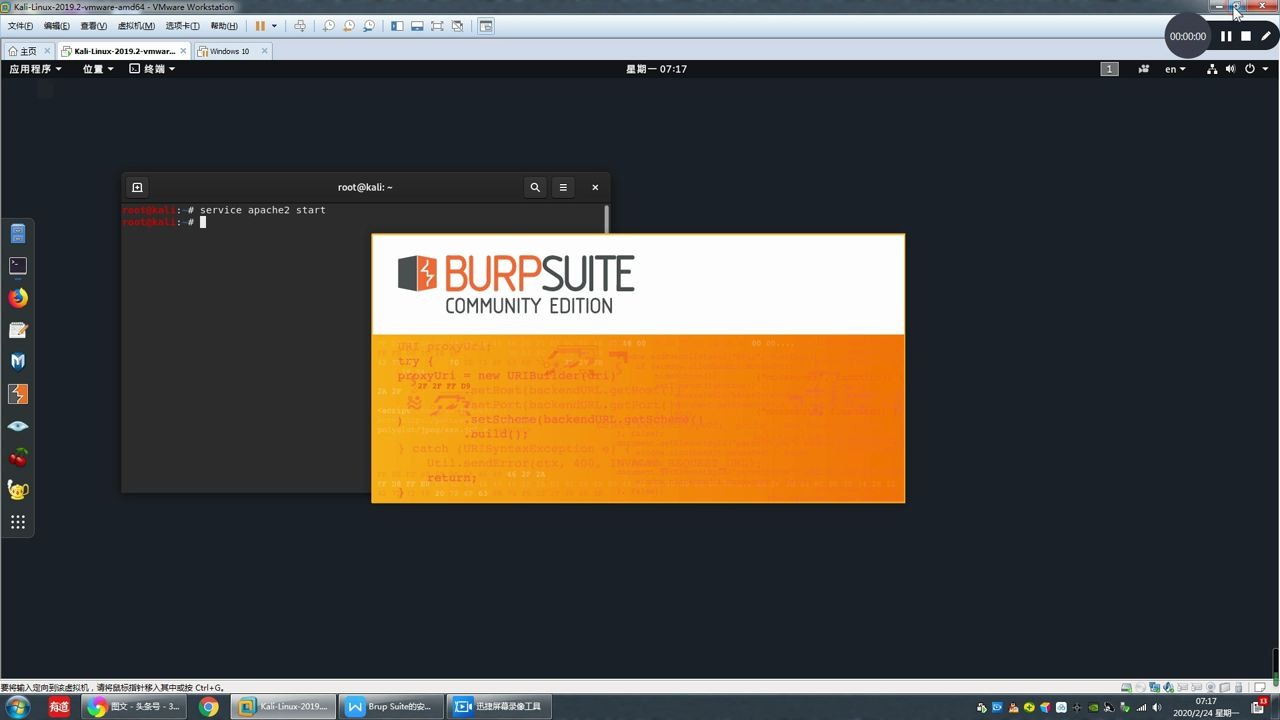Image resolution: width=1280 pixels, height=720 pixels.
Task: Launch Firefox from the Kali dock
Action: coord(18,298)
